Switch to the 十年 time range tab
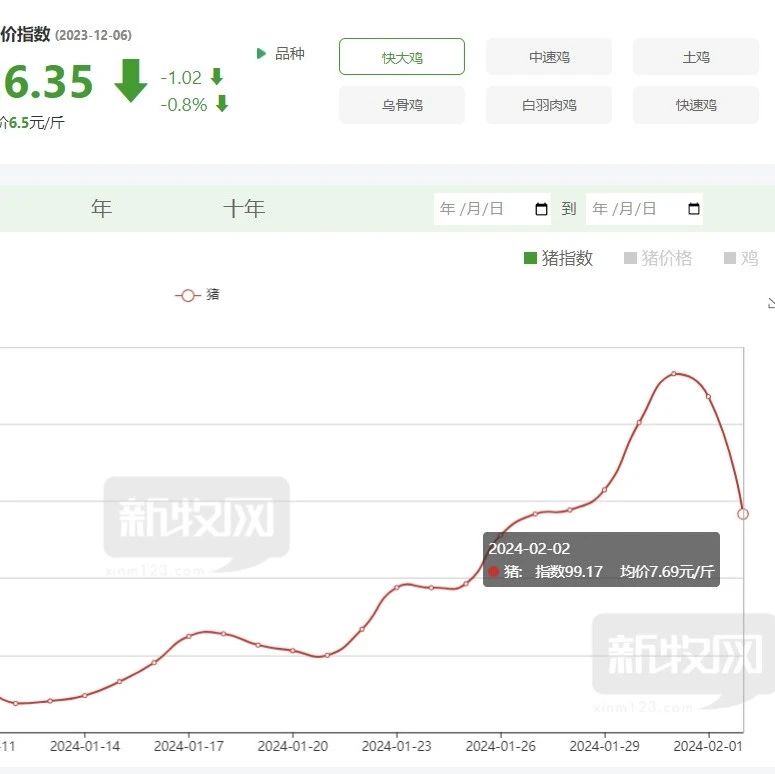Viewport: 775px width, 774px height. (244, 208)
